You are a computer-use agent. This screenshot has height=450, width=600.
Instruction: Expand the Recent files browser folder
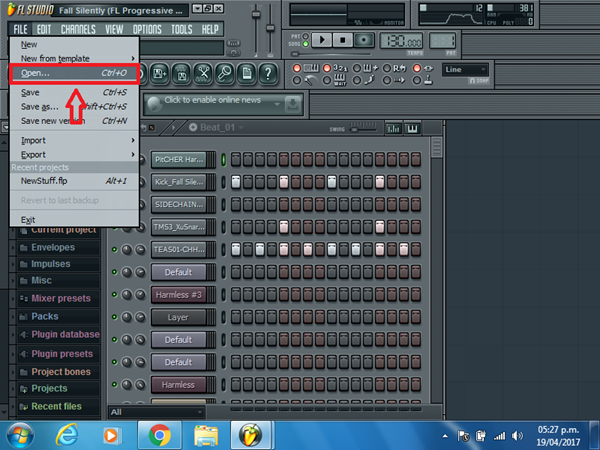tap(58, 406)
